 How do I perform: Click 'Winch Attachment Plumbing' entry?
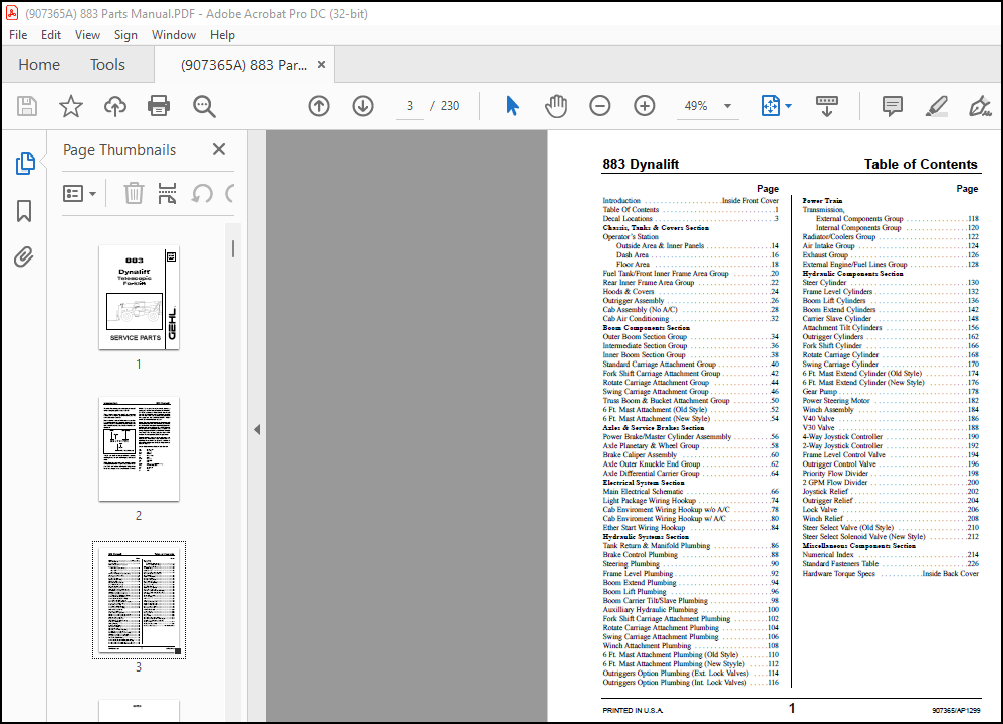[690, 646]
